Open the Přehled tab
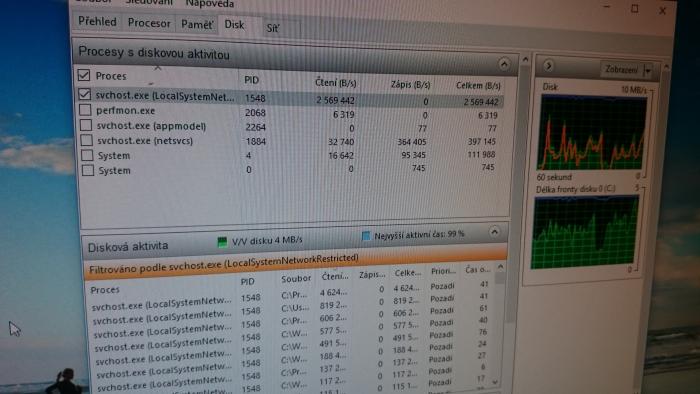The image size is (700, 394). point(97,21)
